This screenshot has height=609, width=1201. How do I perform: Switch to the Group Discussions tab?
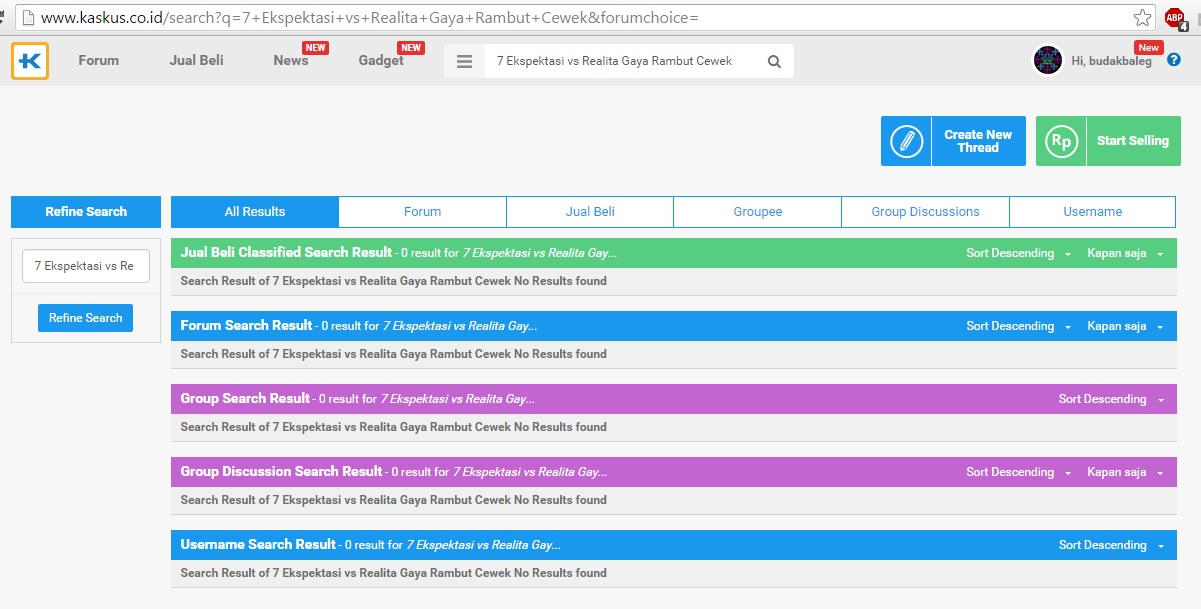tap(925, 212)
